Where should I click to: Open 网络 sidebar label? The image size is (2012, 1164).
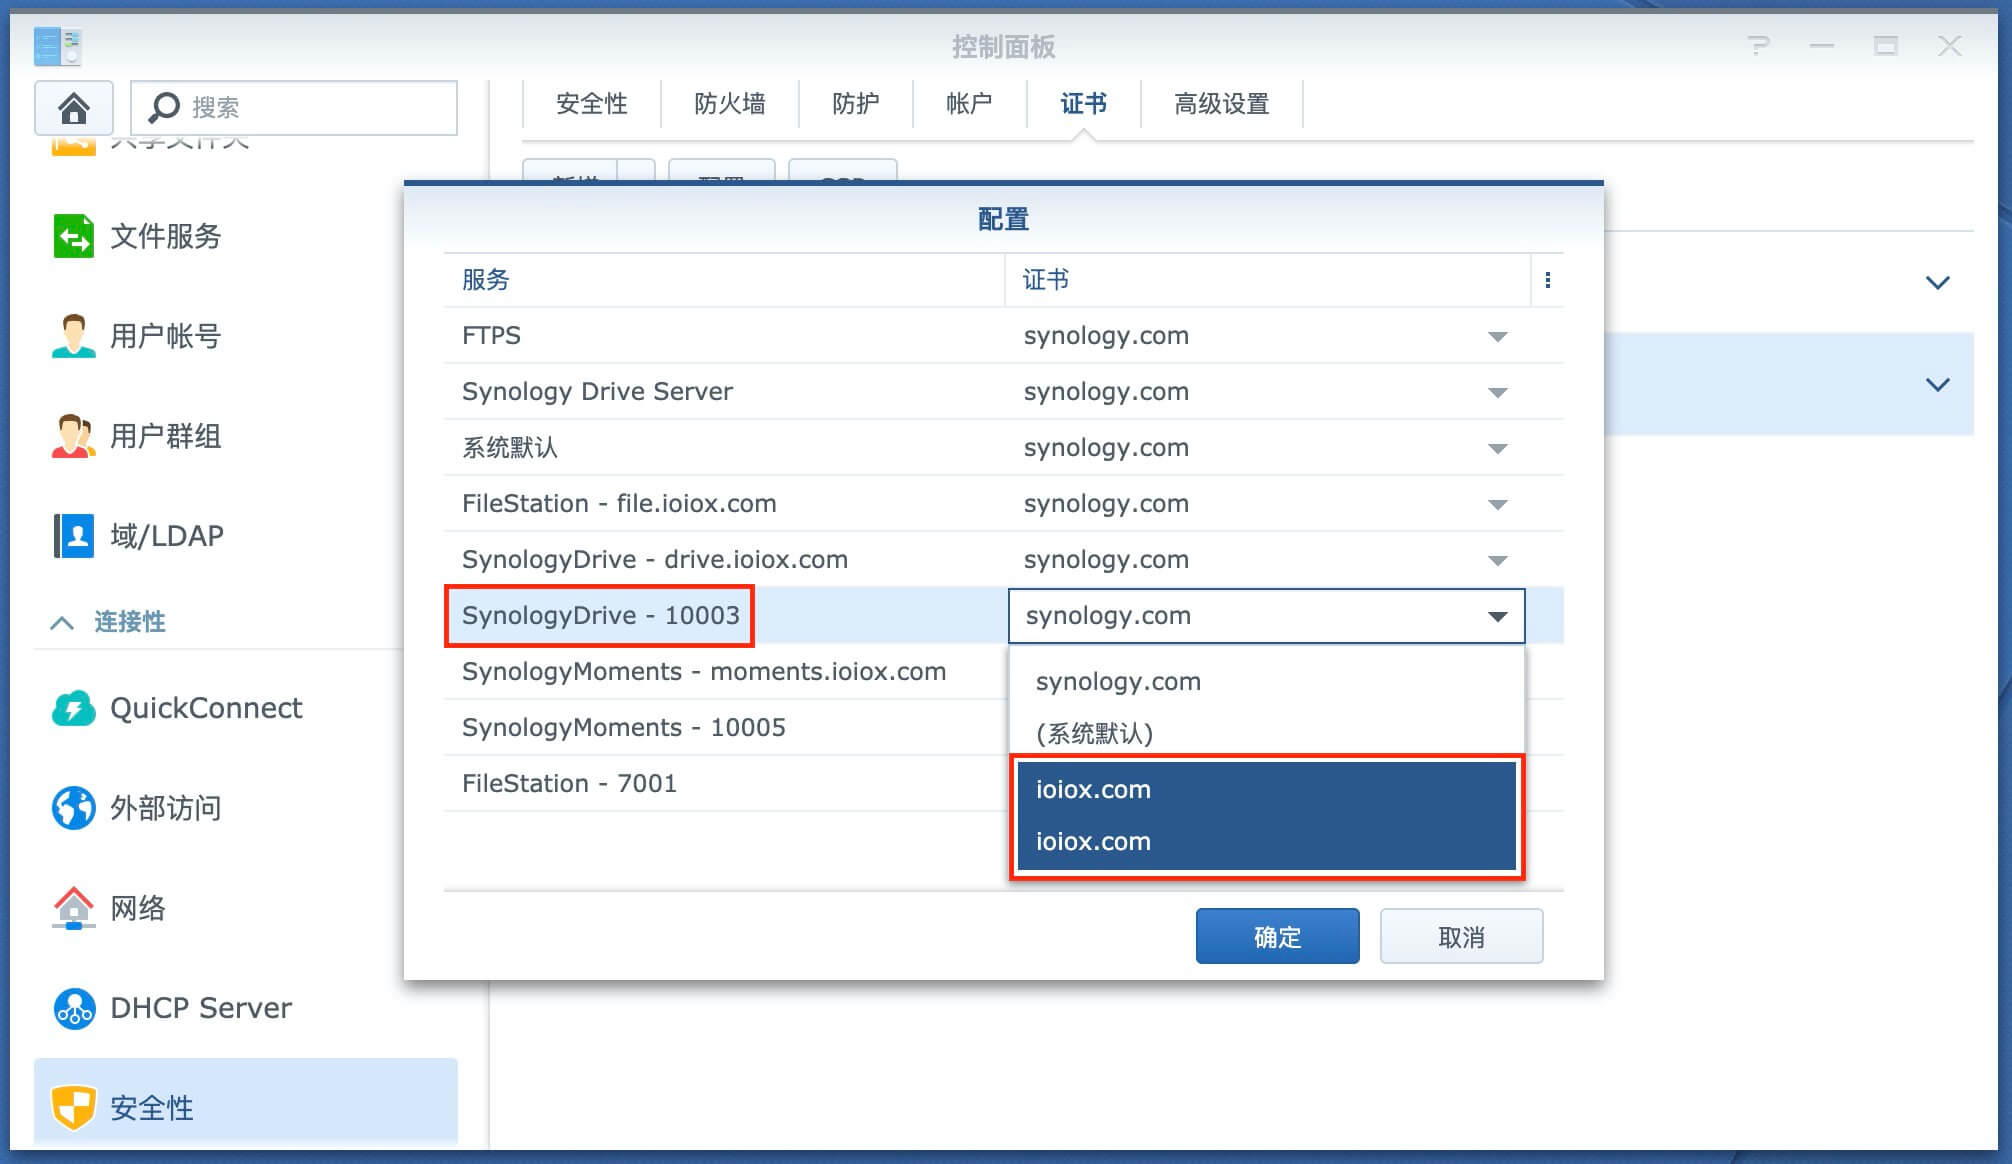coord(138,908)
